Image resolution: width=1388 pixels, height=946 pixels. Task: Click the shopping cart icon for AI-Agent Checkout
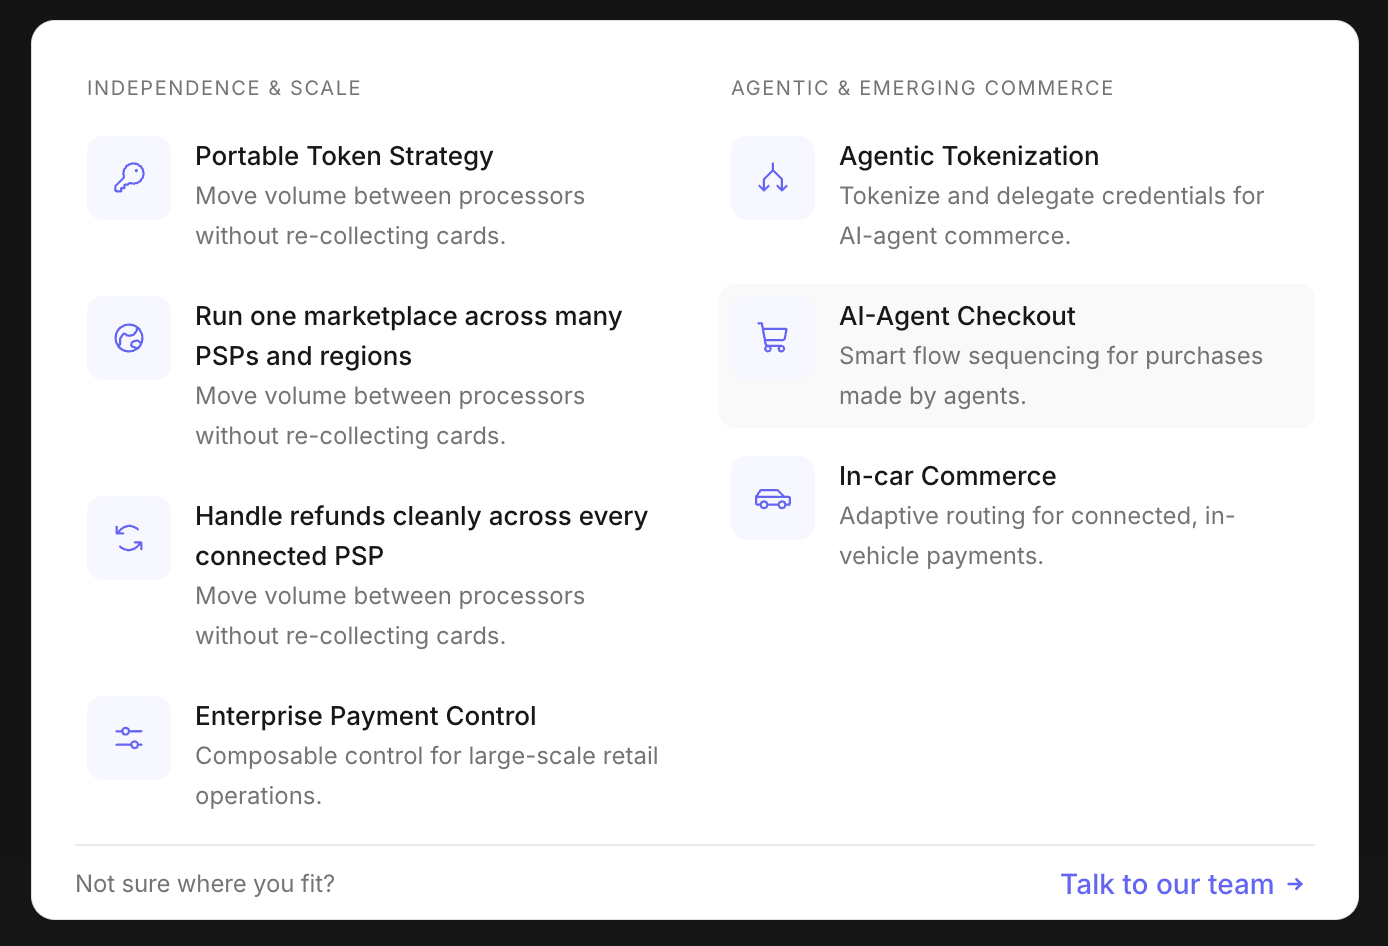coord(773,338)
